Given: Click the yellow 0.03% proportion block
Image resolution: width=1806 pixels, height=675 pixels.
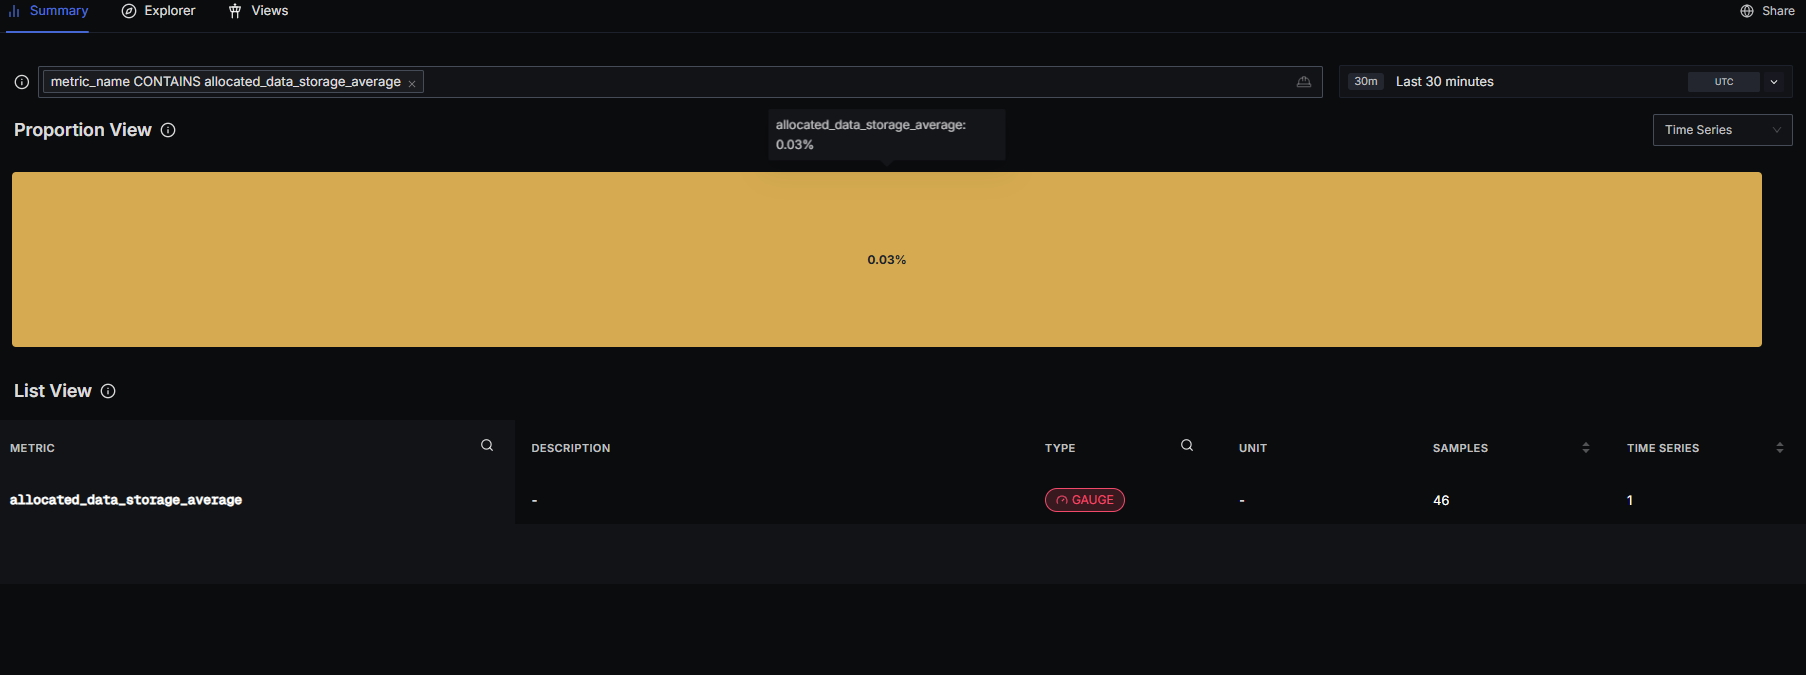Looking at the screenshot, I should point(886,260).
